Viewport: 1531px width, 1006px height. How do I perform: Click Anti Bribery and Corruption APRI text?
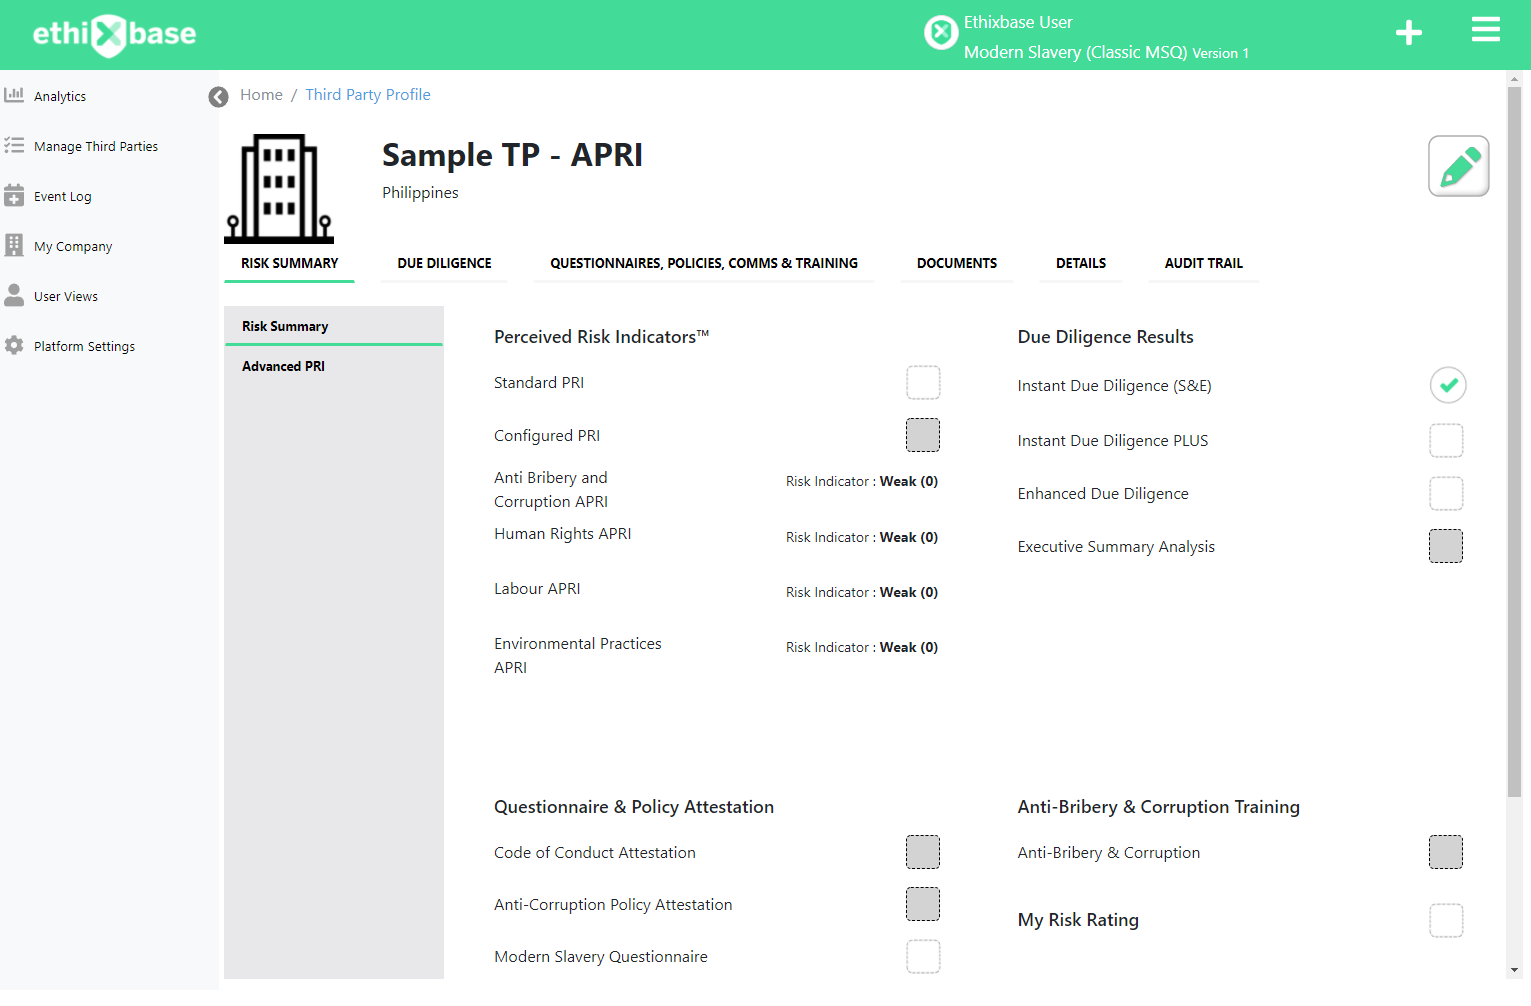[551, 490]
